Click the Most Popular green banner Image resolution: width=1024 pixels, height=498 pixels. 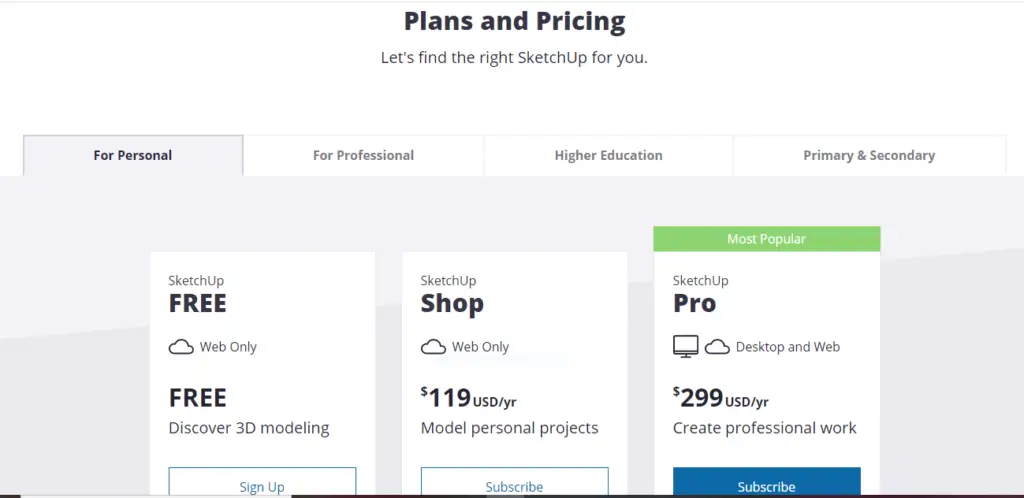tap(767, 239)
